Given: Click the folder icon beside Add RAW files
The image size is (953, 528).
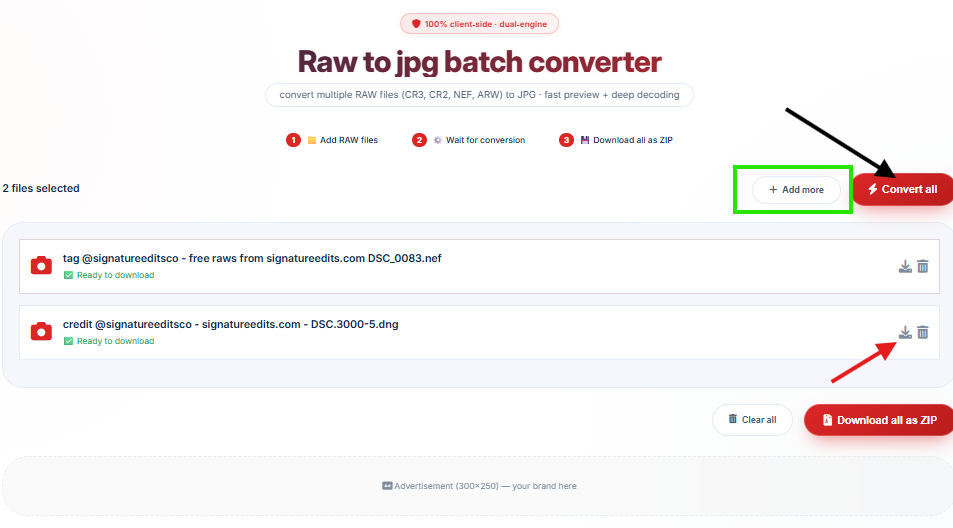Looking at the screenshot, I should coord(312,140).
